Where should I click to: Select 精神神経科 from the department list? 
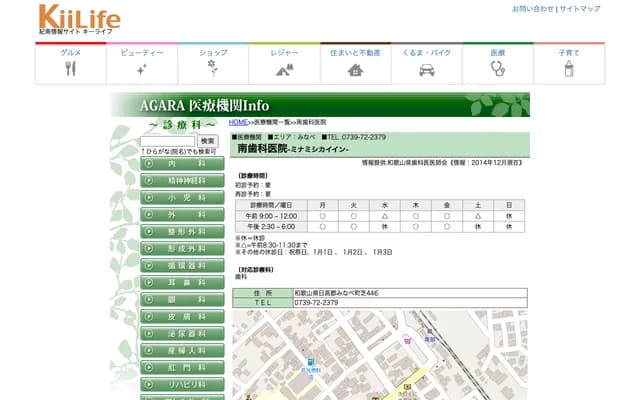coord(175,181)
